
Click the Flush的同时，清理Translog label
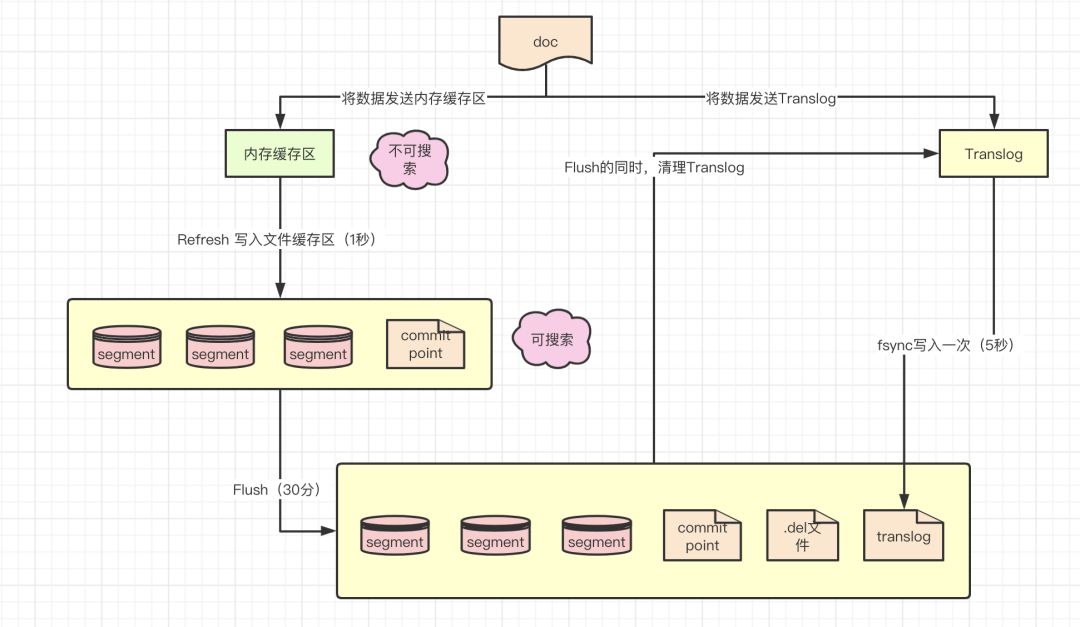pyautogui.click(x=654, y=167)
